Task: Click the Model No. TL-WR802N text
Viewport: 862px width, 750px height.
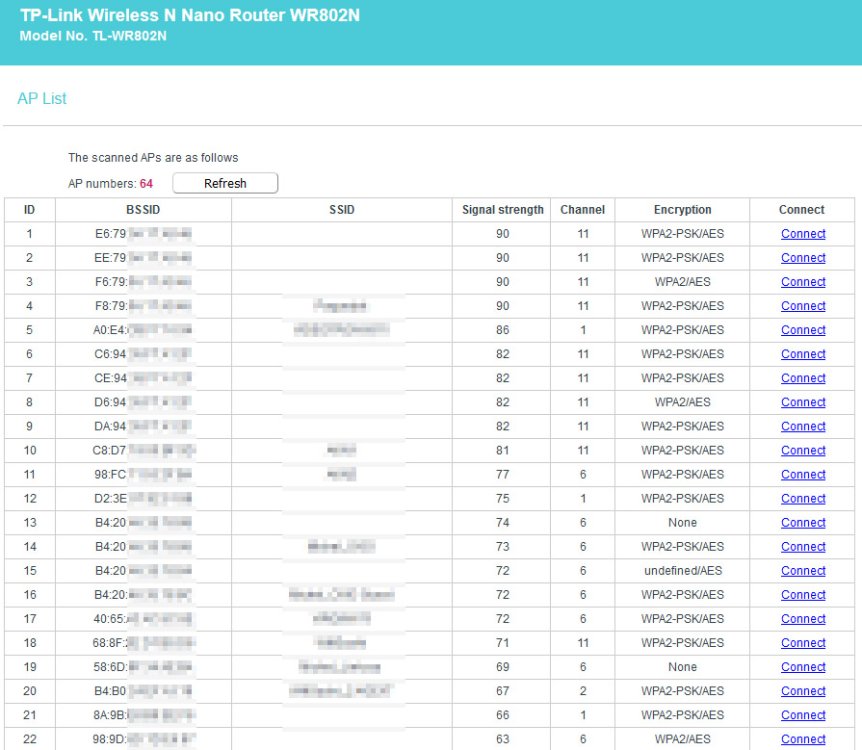Action: [93, 36]
